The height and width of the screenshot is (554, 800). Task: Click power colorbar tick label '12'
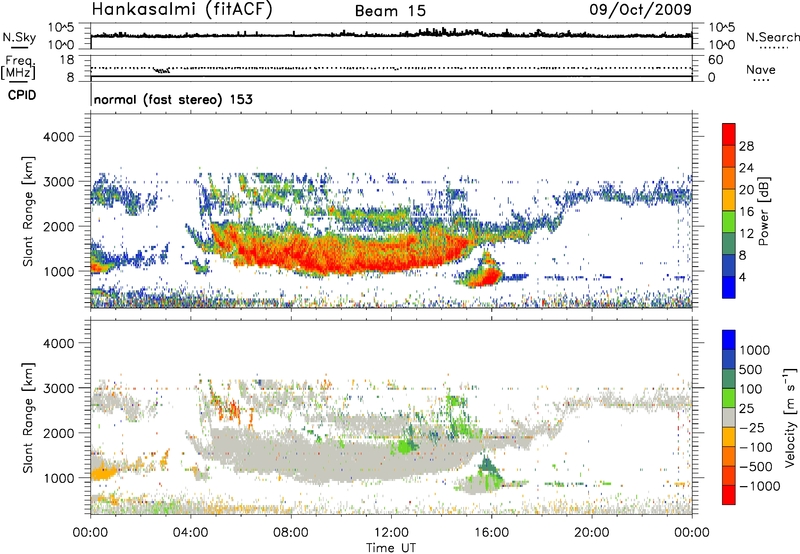tap(746, 234)
